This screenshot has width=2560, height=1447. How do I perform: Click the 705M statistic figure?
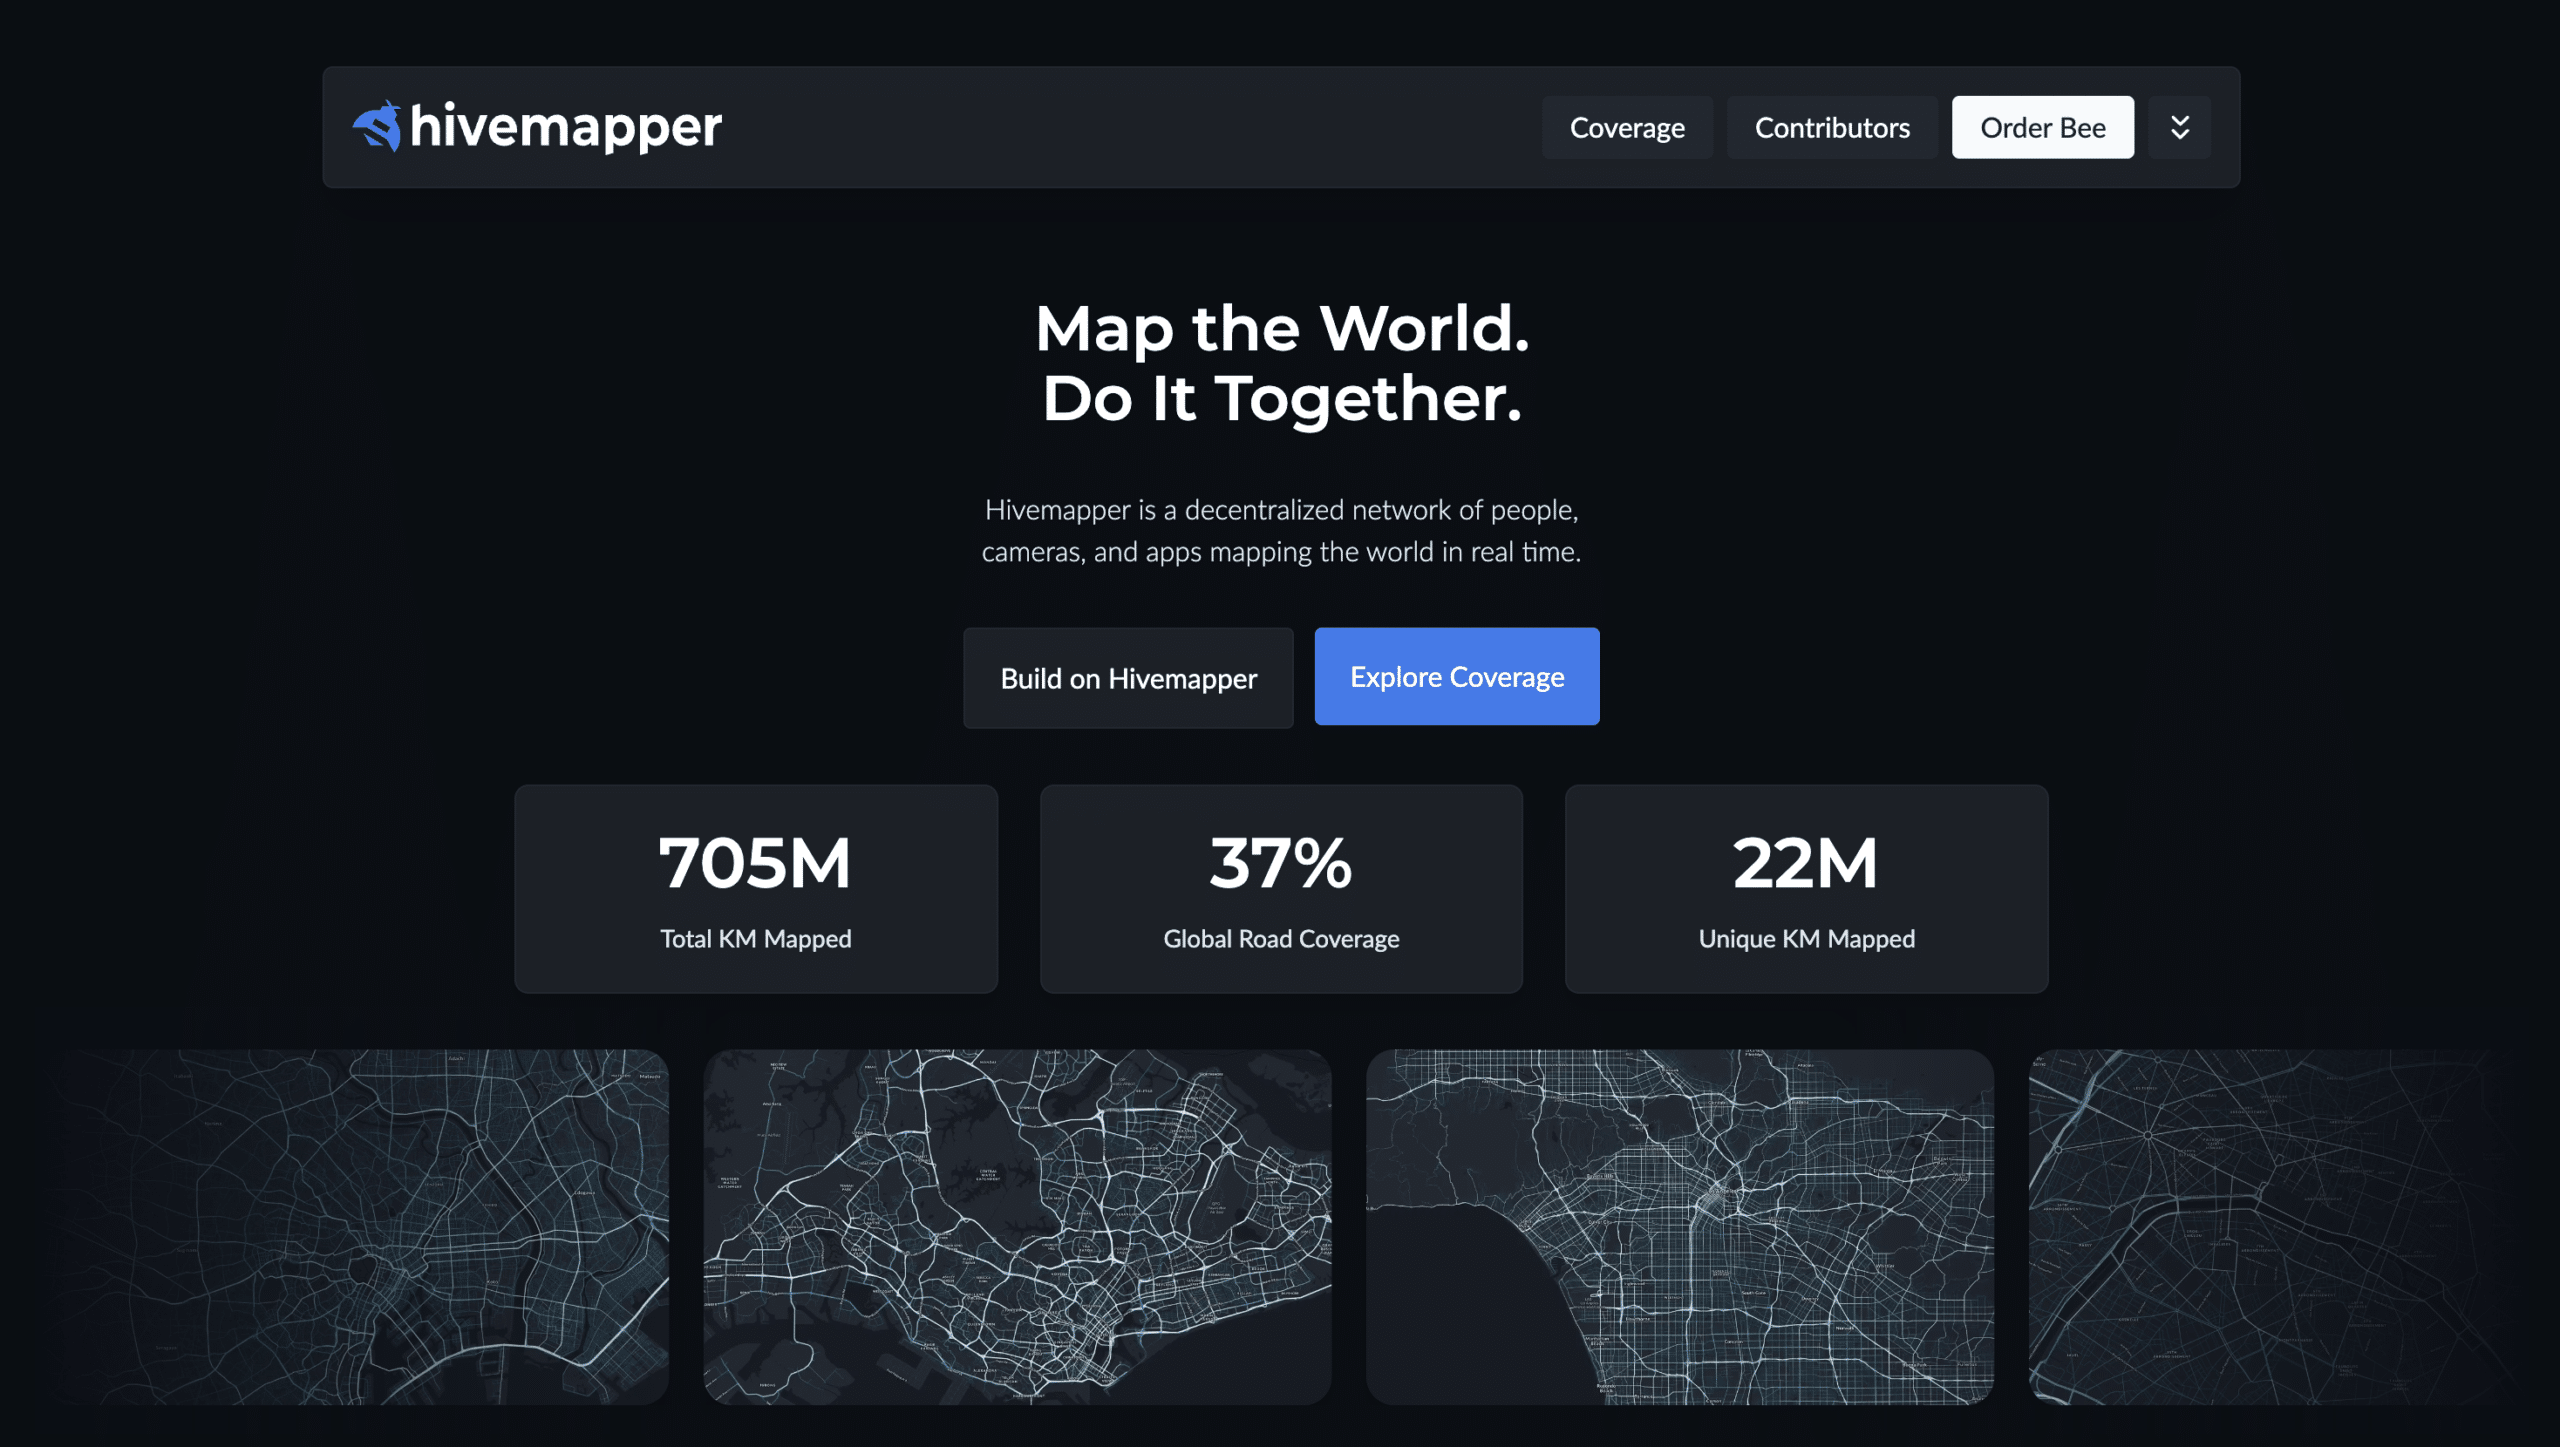[x=755, y=863]
